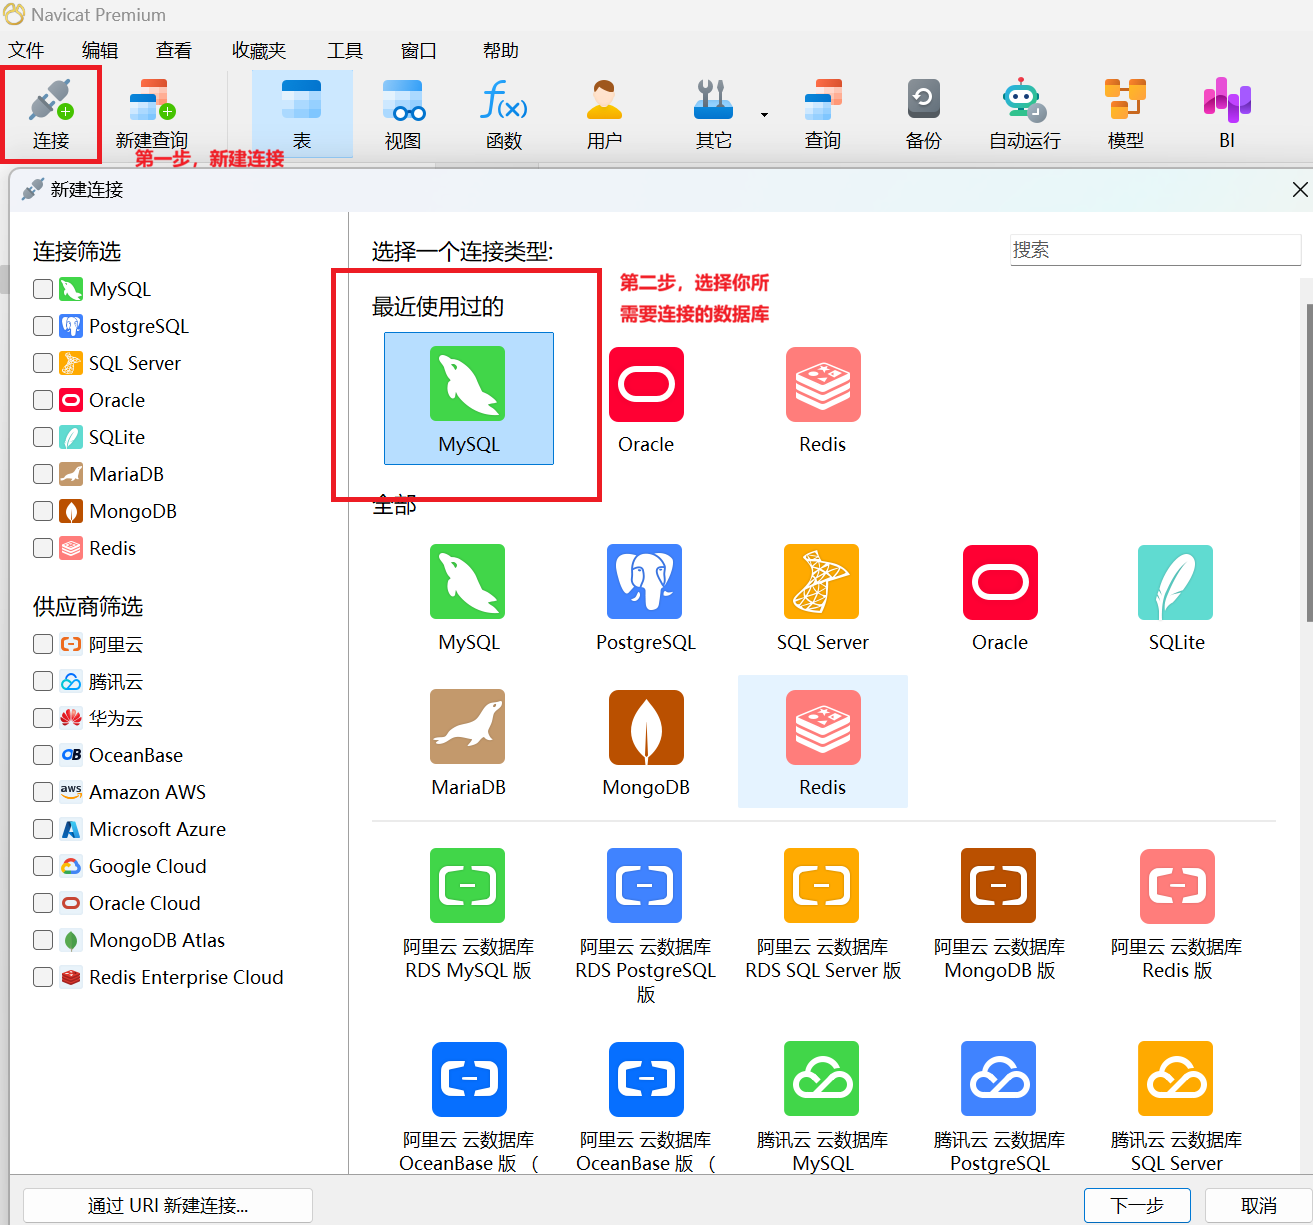Choose 腾讯云 云数据库 SQL Server
1313x1225 pixels.
coord(1177,1105)
